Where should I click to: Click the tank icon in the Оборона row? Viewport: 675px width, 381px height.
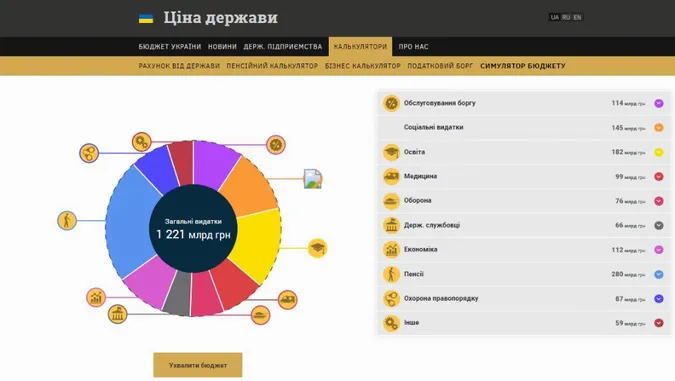[391, 201]
